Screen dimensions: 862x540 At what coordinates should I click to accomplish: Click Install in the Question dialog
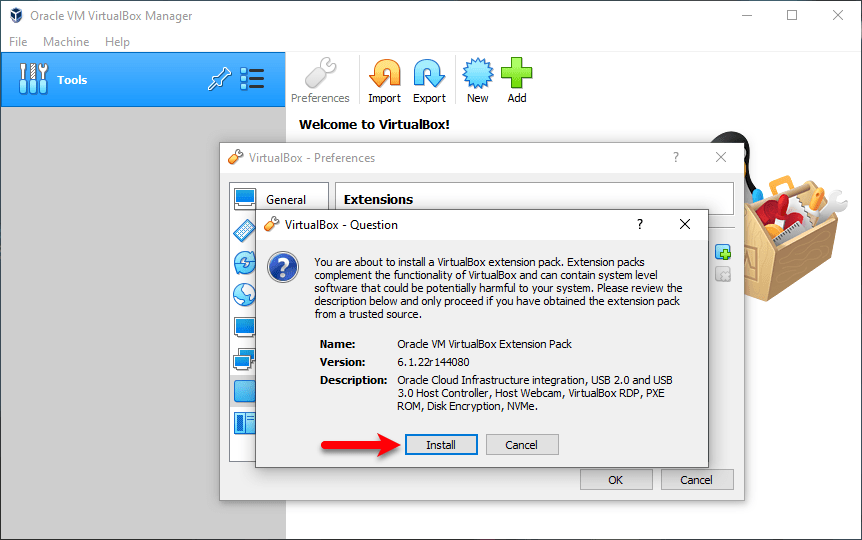point(441,445)
